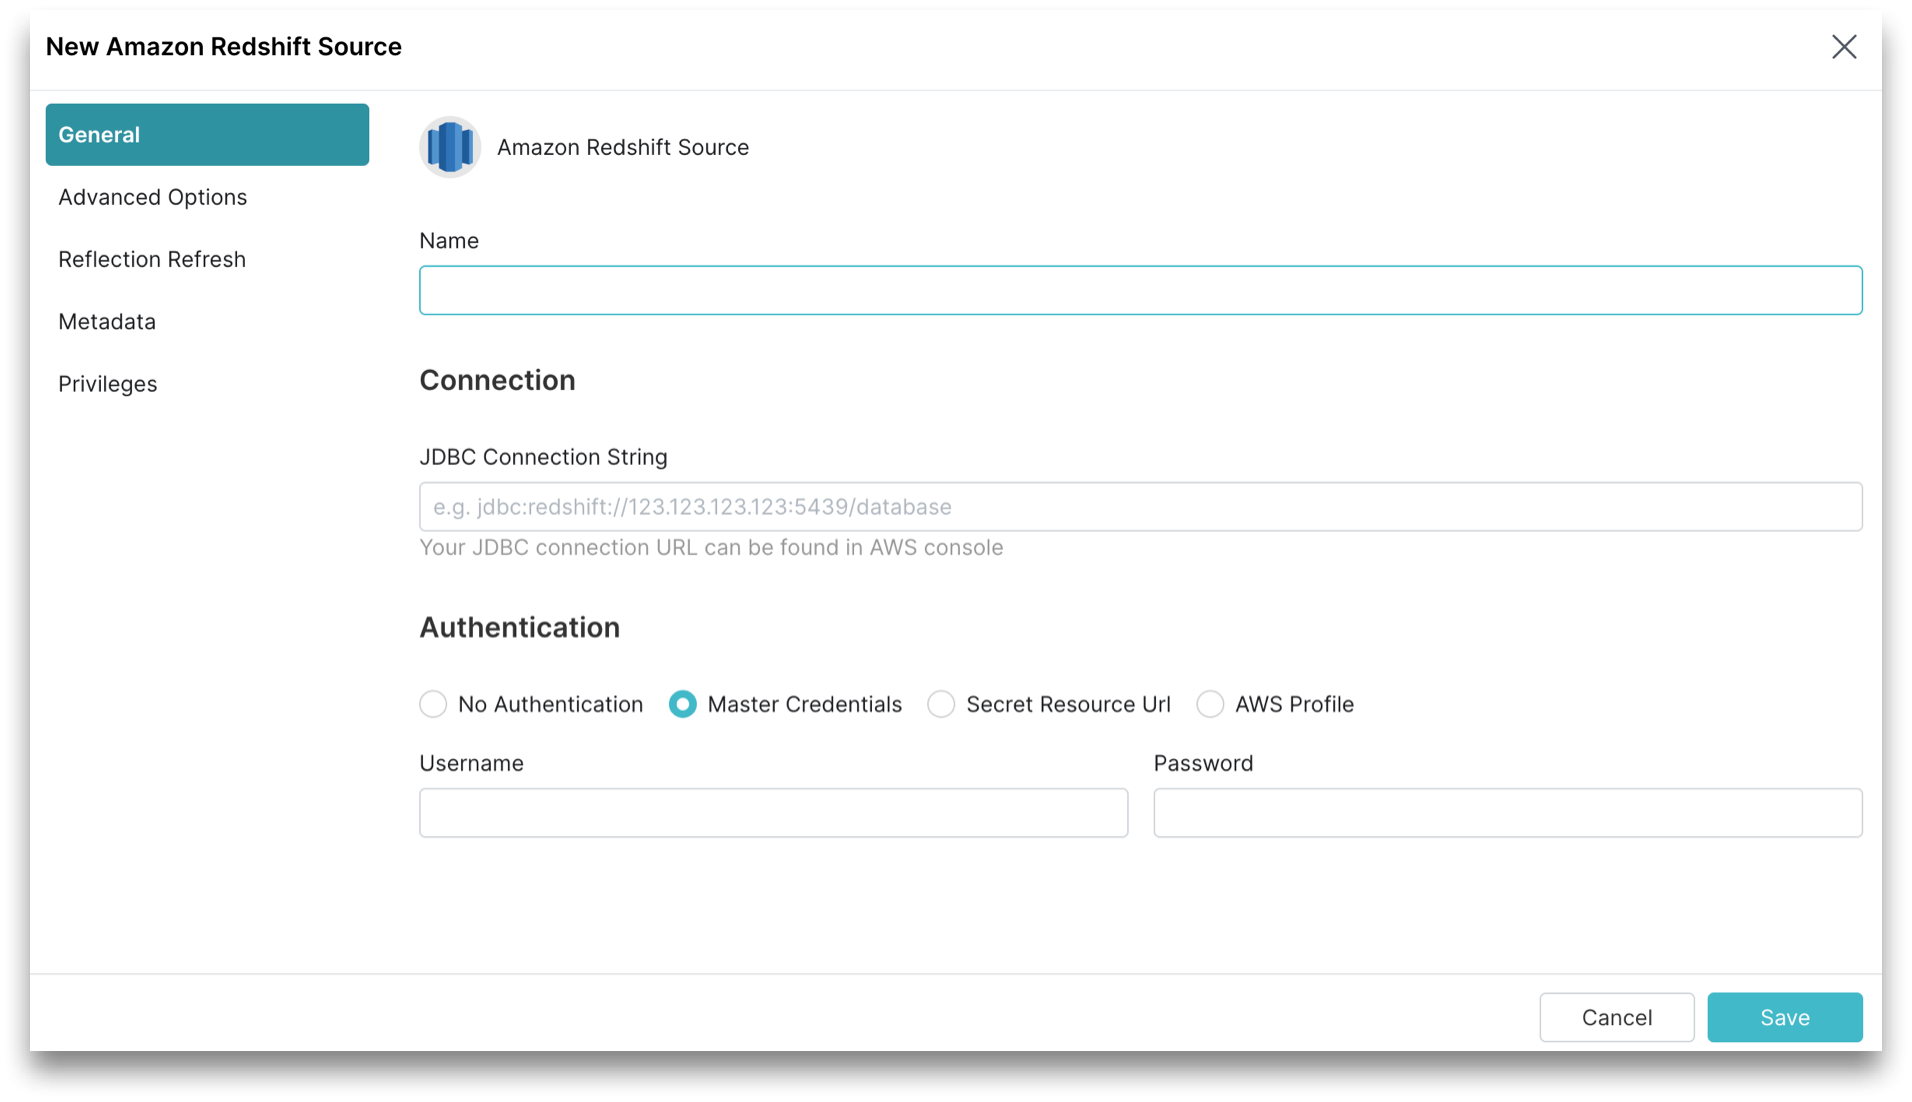Switch to the Advanced Options section

(x=153, y=196)
